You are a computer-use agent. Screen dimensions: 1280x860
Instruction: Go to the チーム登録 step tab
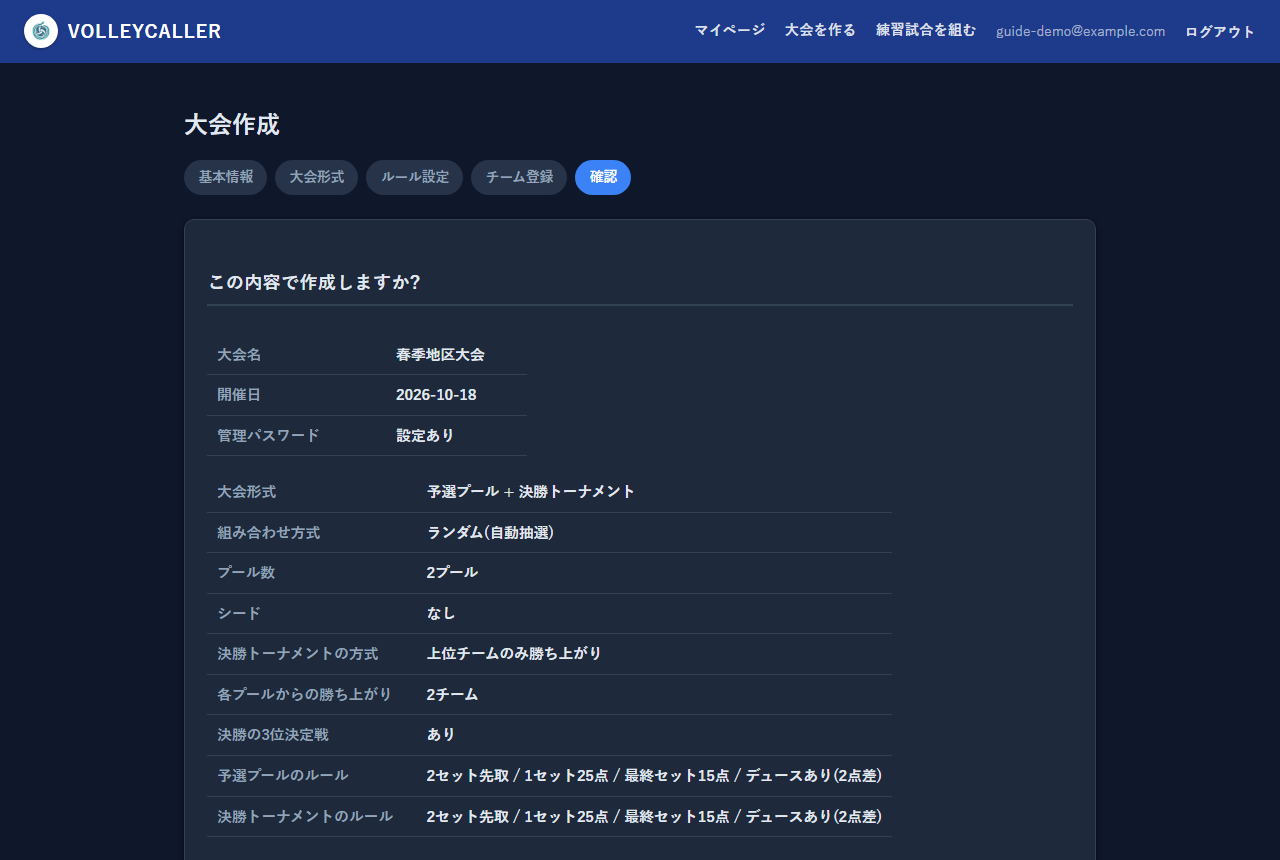click(x=519, y=177)
